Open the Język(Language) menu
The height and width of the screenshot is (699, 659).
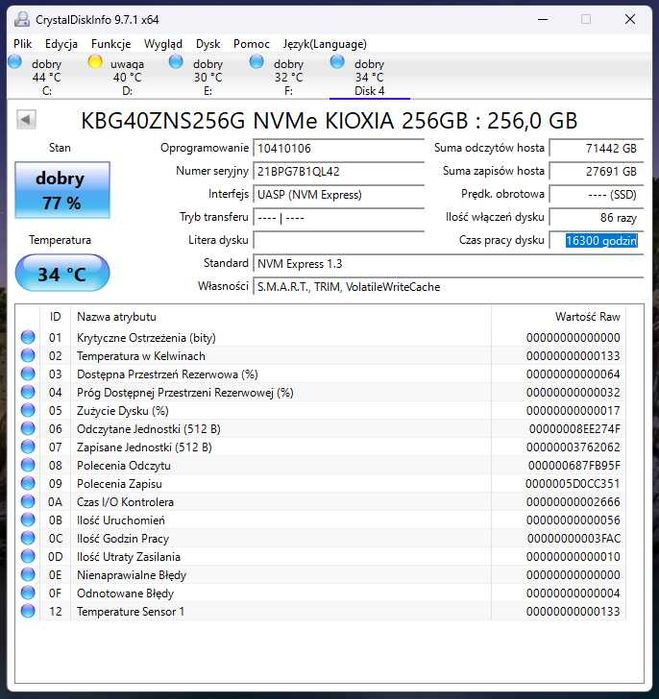point(325,44)
